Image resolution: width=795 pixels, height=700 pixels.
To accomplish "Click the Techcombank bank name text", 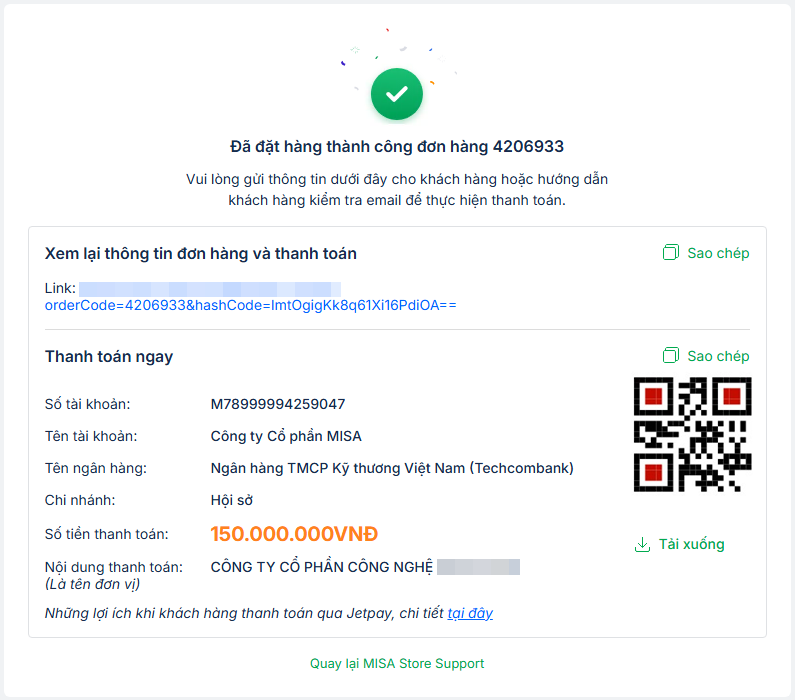I will pyautogui.click(x=392, y=468).
